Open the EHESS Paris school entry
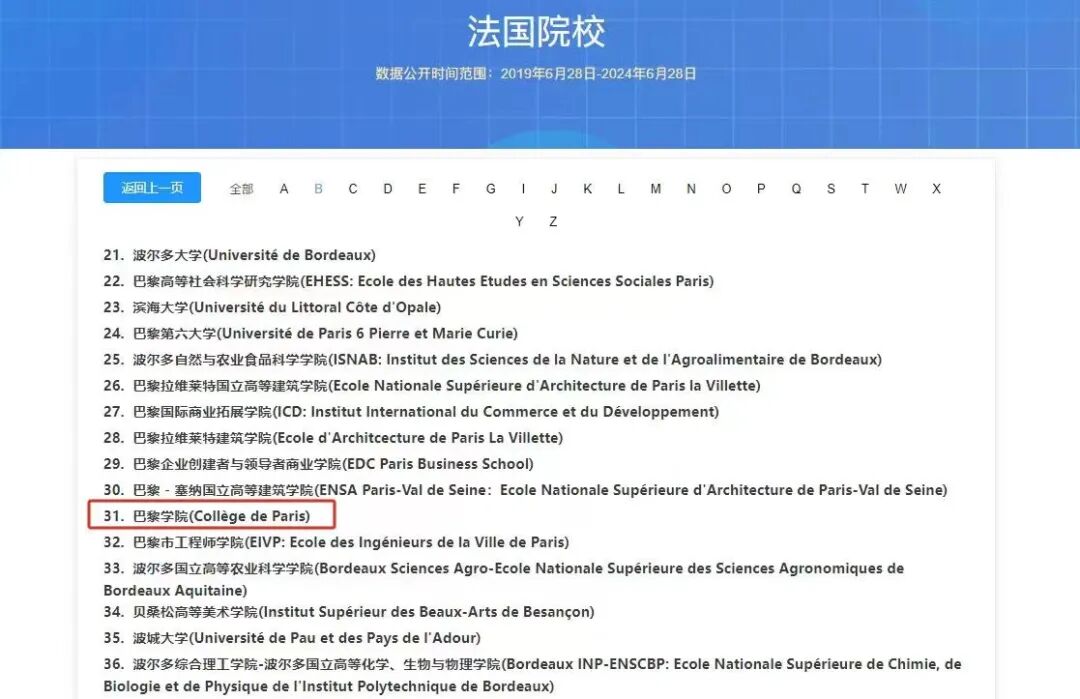 (x=408, y=281)
